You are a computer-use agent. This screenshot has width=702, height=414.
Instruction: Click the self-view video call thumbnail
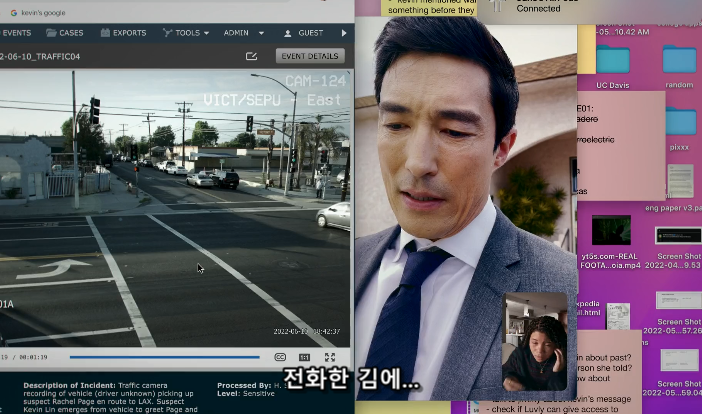[535, 342]
